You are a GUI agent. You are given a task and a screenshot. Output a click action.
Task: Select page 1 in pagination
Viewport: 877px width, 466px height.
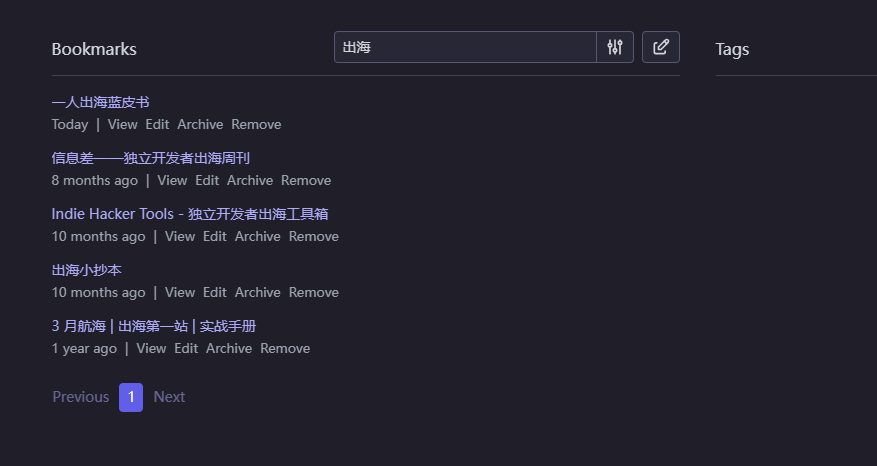tap(131, 397)
